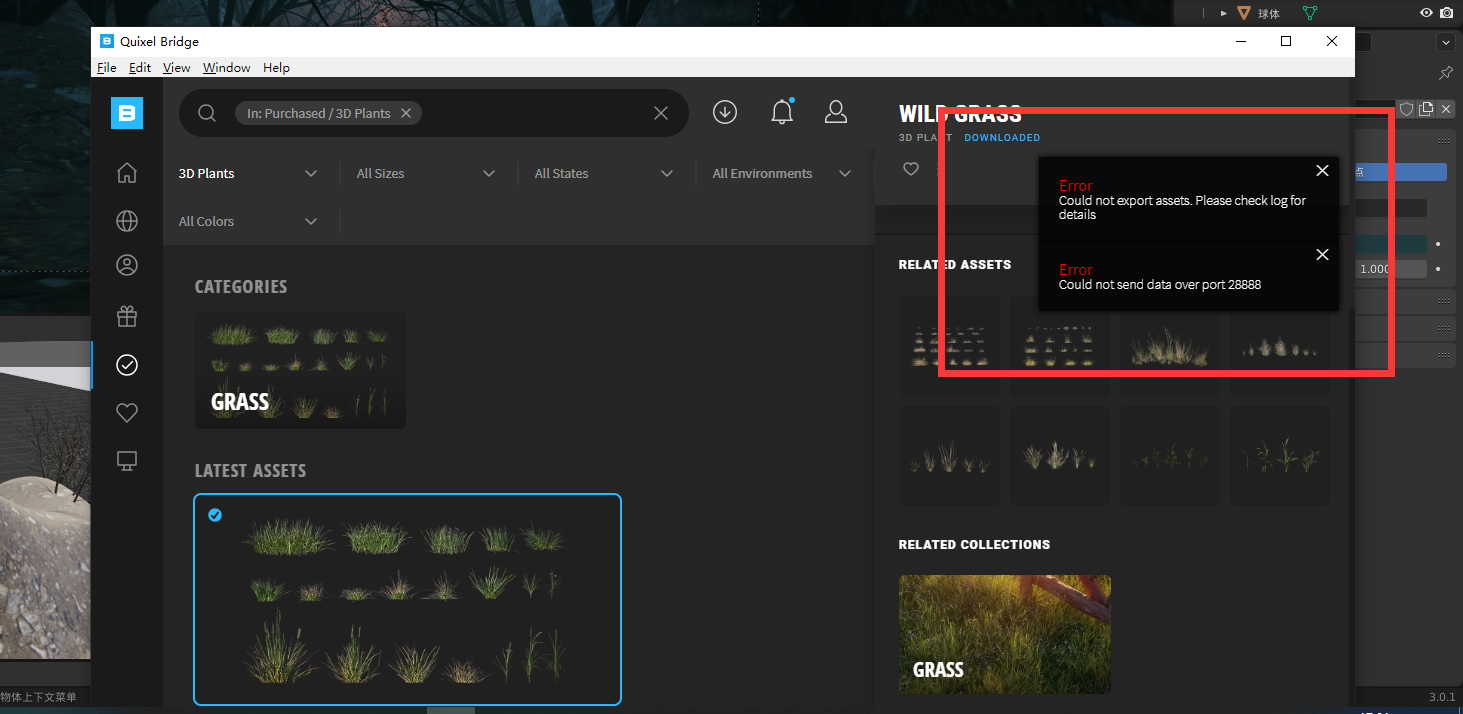Click 物体上下文菜单 in Blender status bar

click(x=38, y=697)
